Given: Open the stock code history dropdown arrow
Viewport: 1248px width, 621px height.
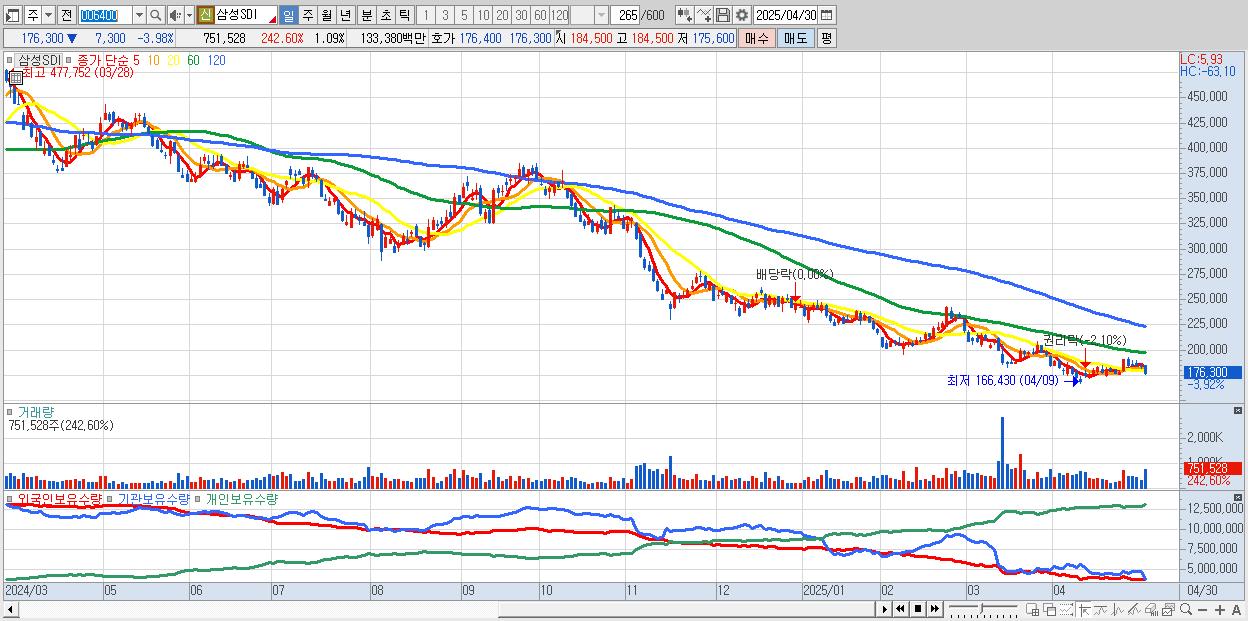Looking at the screenshot, I should pyautogui.click(x=139, y=15).
